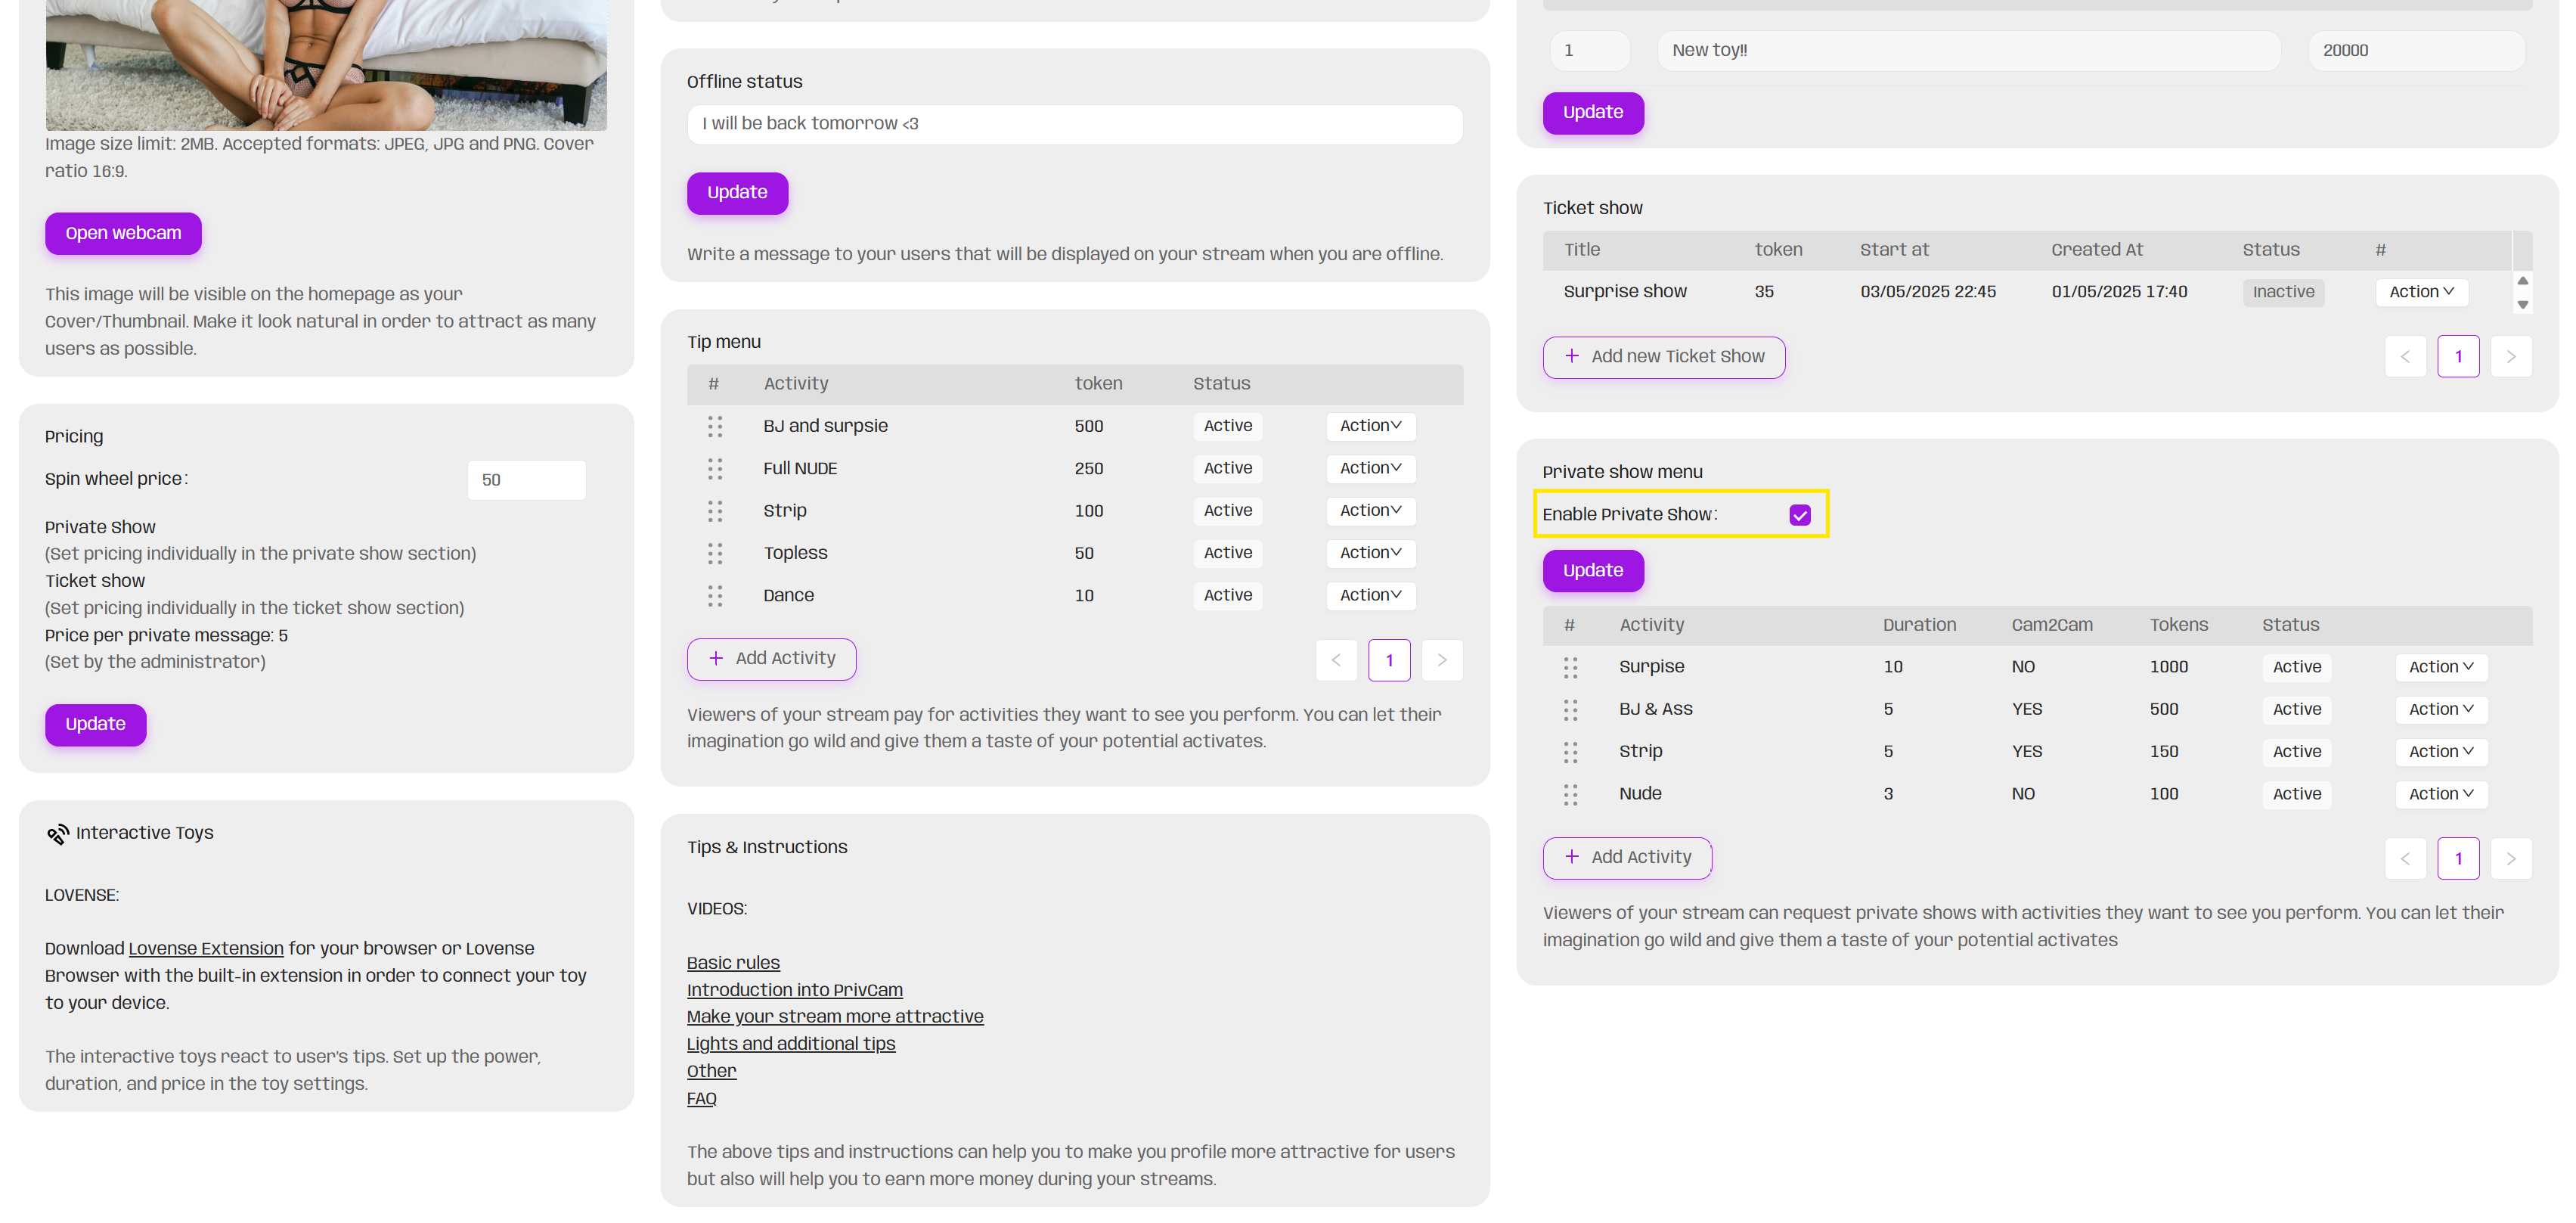This screenshot has height=1223, width=2576.
Task: Click drag handle beside Full NUDE activity
Action: tap(715, 469)
